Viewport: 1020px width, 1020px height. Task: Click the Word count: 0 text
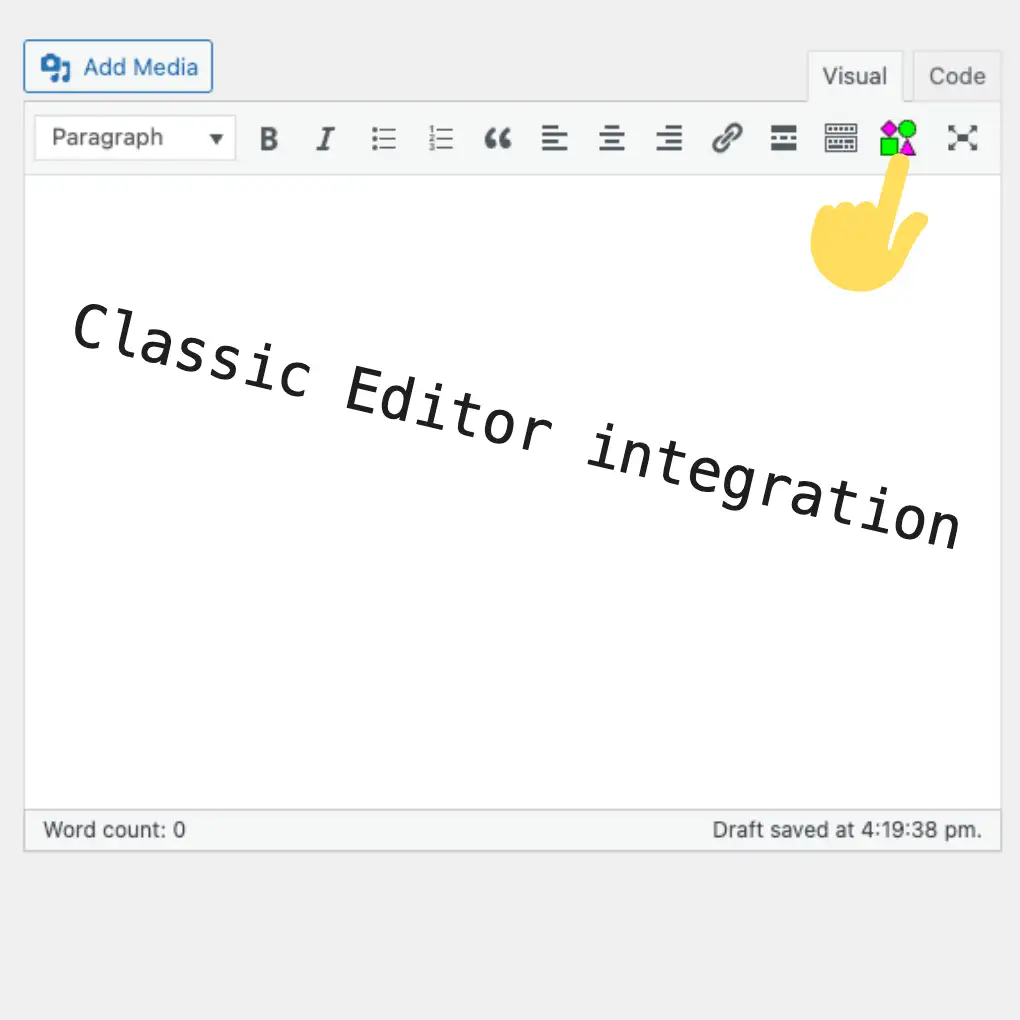coord(114,829)
